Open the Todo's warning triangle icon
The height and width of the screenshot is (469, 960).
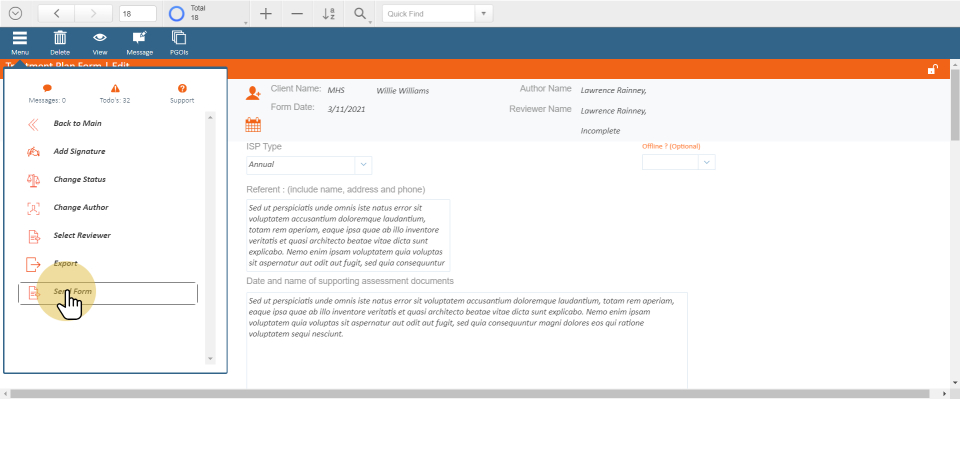point(115,89)
